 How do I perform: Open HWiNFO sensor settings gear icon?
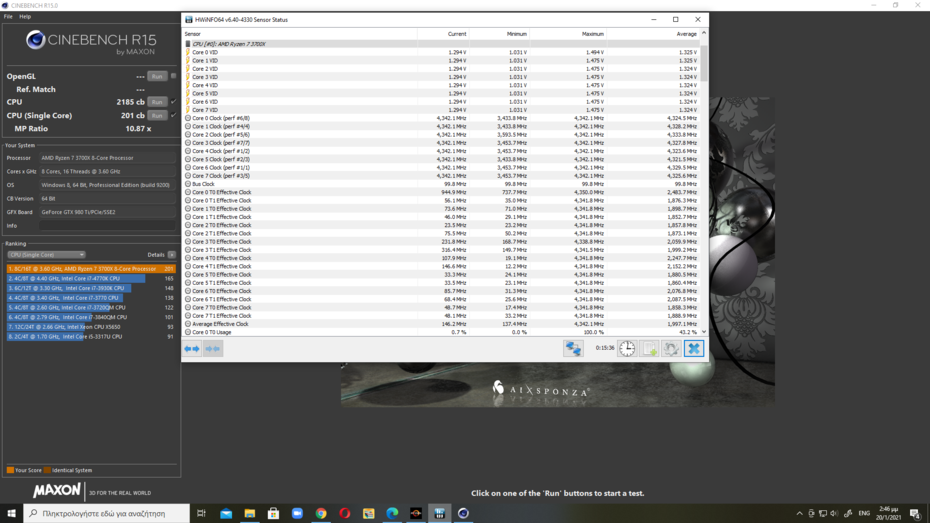(671, 349)
